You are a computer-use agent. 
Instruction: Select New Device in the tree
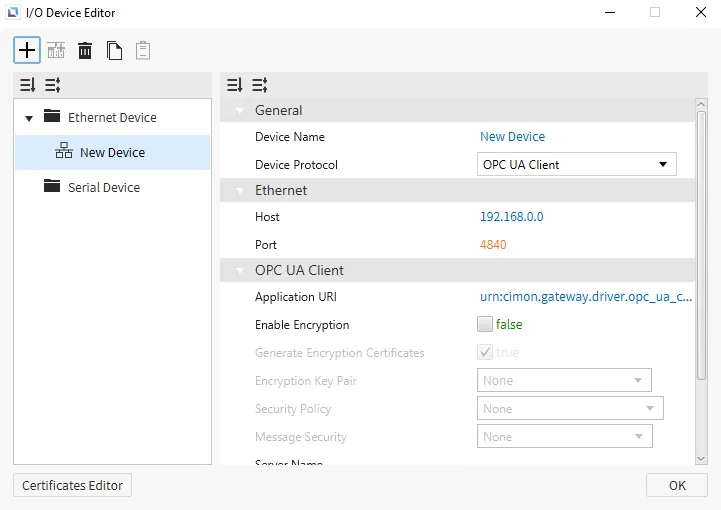pyautogui.click(x=112, y=152)
